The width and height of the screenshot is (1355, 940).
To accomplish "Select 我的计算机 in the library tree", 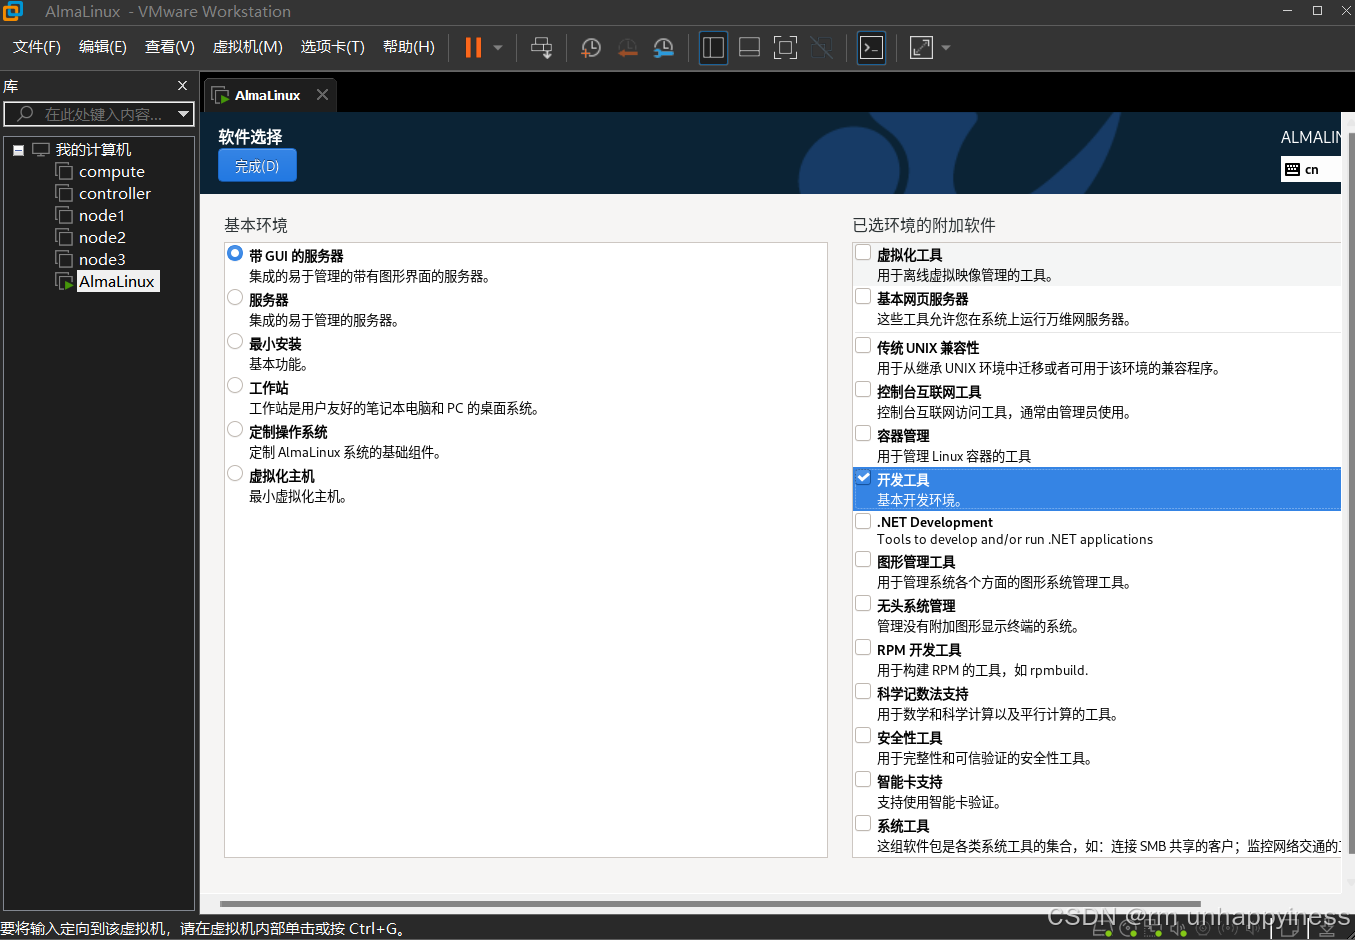I will tap(93, 150).
